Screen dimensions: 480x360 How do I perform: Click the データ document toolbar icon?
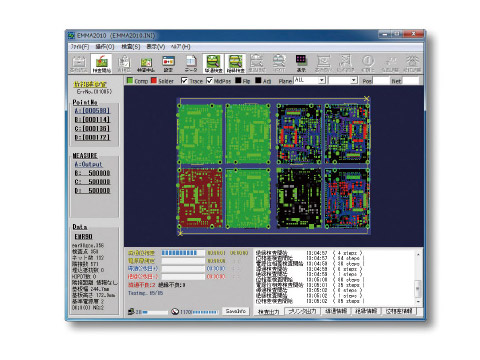pos(191,64)
